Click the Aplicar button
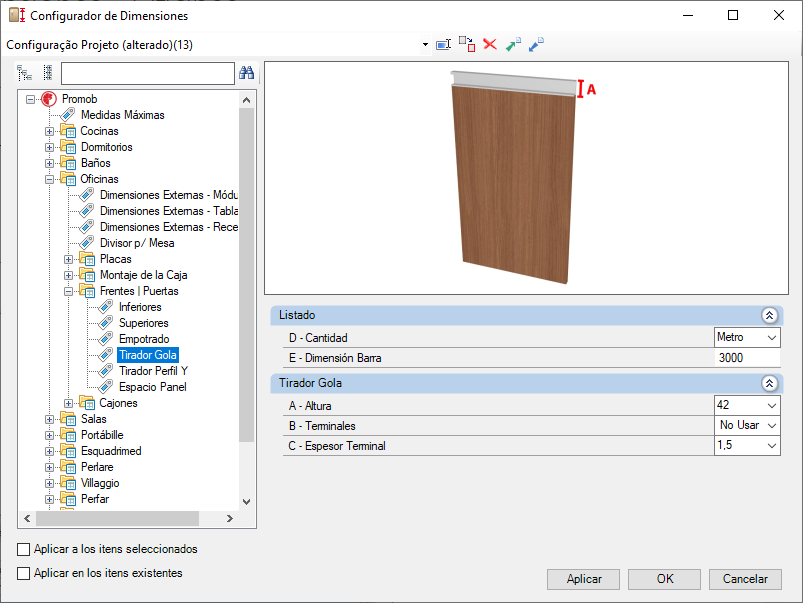Viewport: 812px width, 604px height. click(584, 579)
